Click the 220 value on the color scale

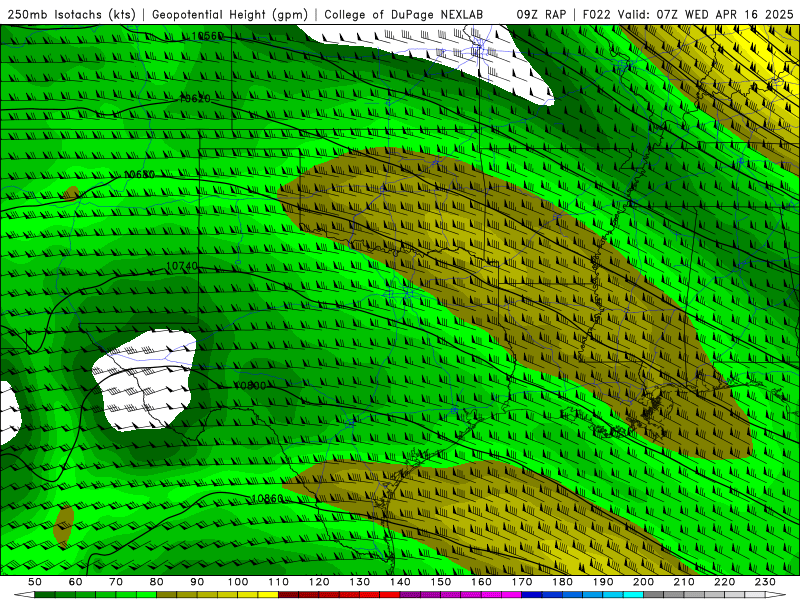[724, 582]
